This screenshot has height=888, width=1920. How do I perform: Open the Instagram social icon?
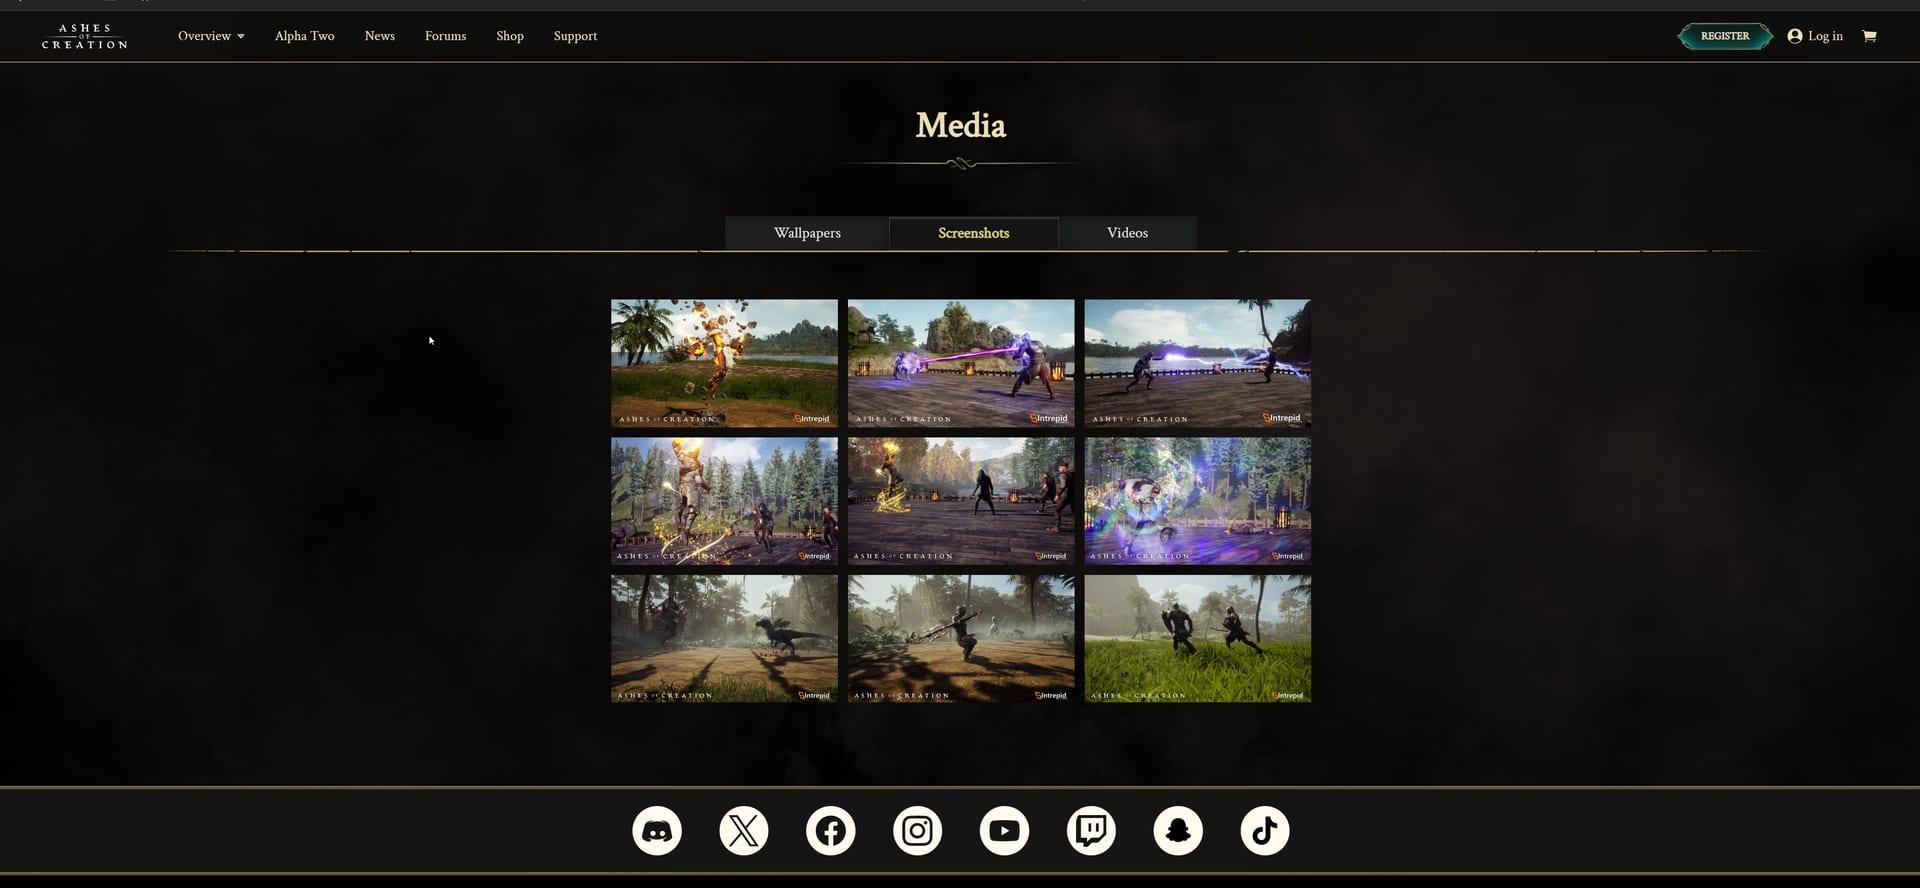pos(918,830)
